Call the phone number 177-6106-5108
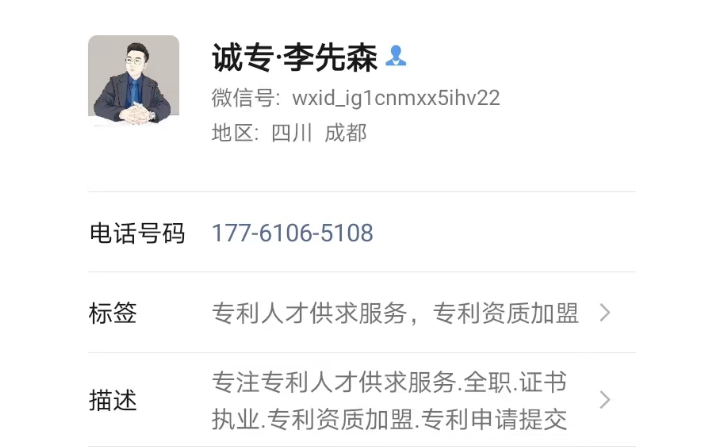The width and height of the screenshot is (710, 448). pyautogui.click(x=293, y=233)
